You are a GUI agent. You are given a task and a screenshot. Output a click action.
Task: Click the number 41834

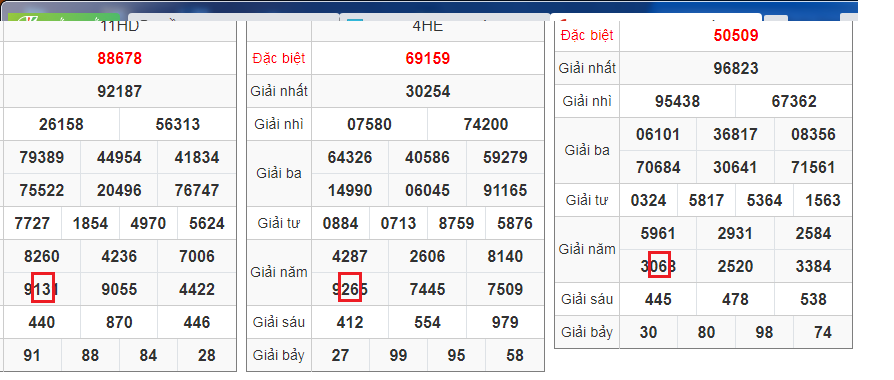[197, 157]
